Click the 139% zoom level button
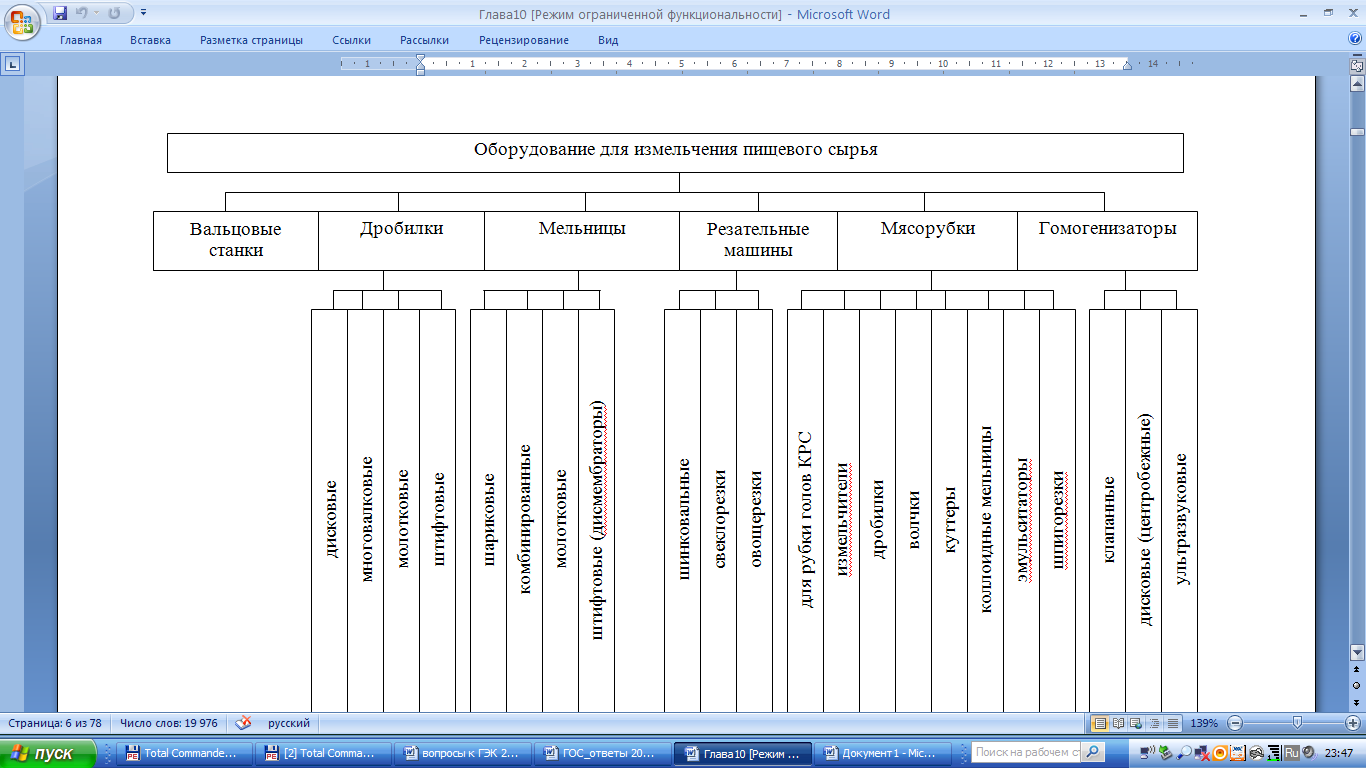This screenshot has height=768, width=1366. 1206,722
